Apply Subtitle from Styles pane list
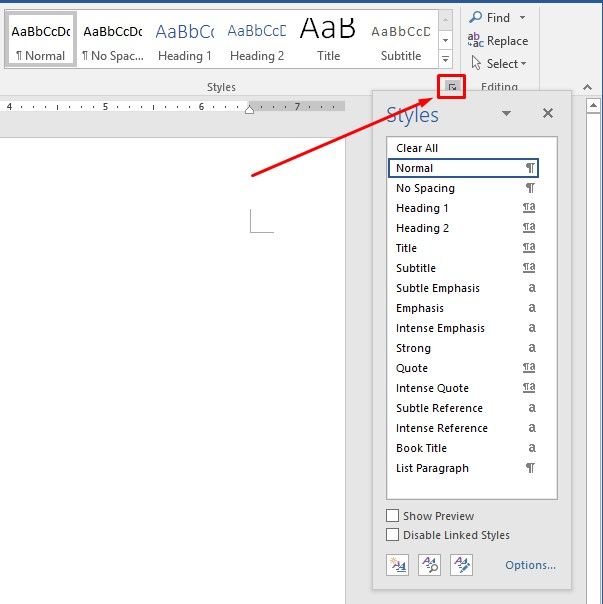This screenshot has height=604, width=603. pos(463,268)
